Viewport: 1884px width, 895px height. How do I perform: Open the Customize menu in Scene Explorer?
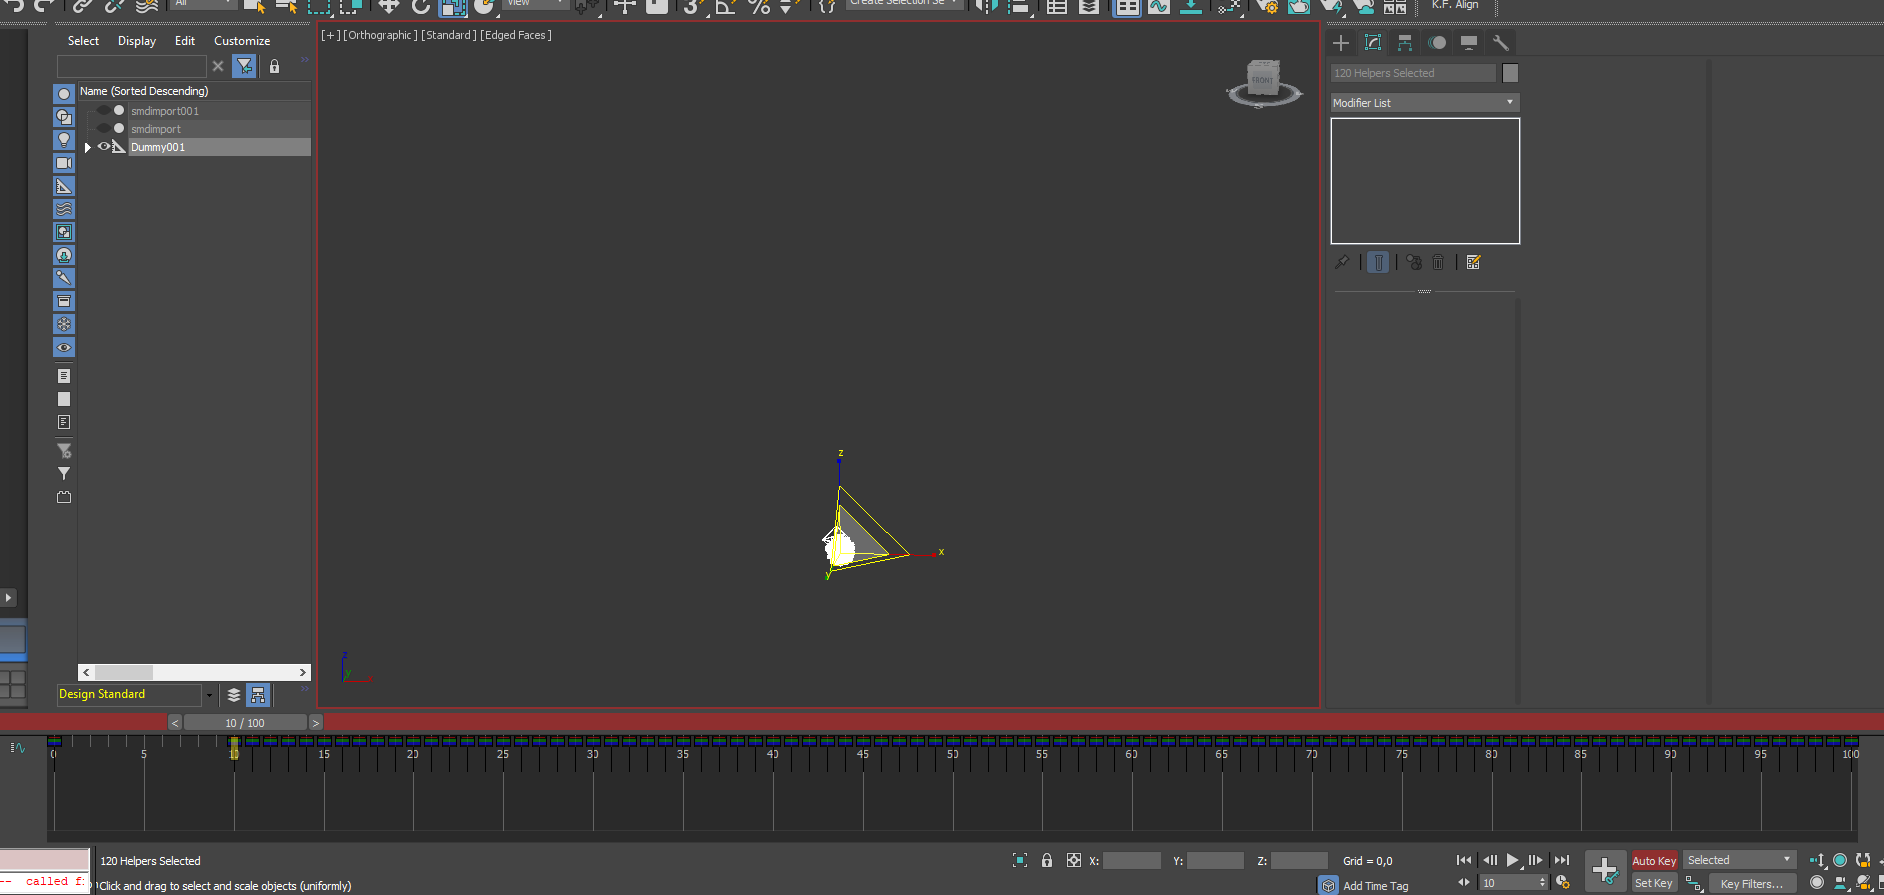(x=242, y=41)
